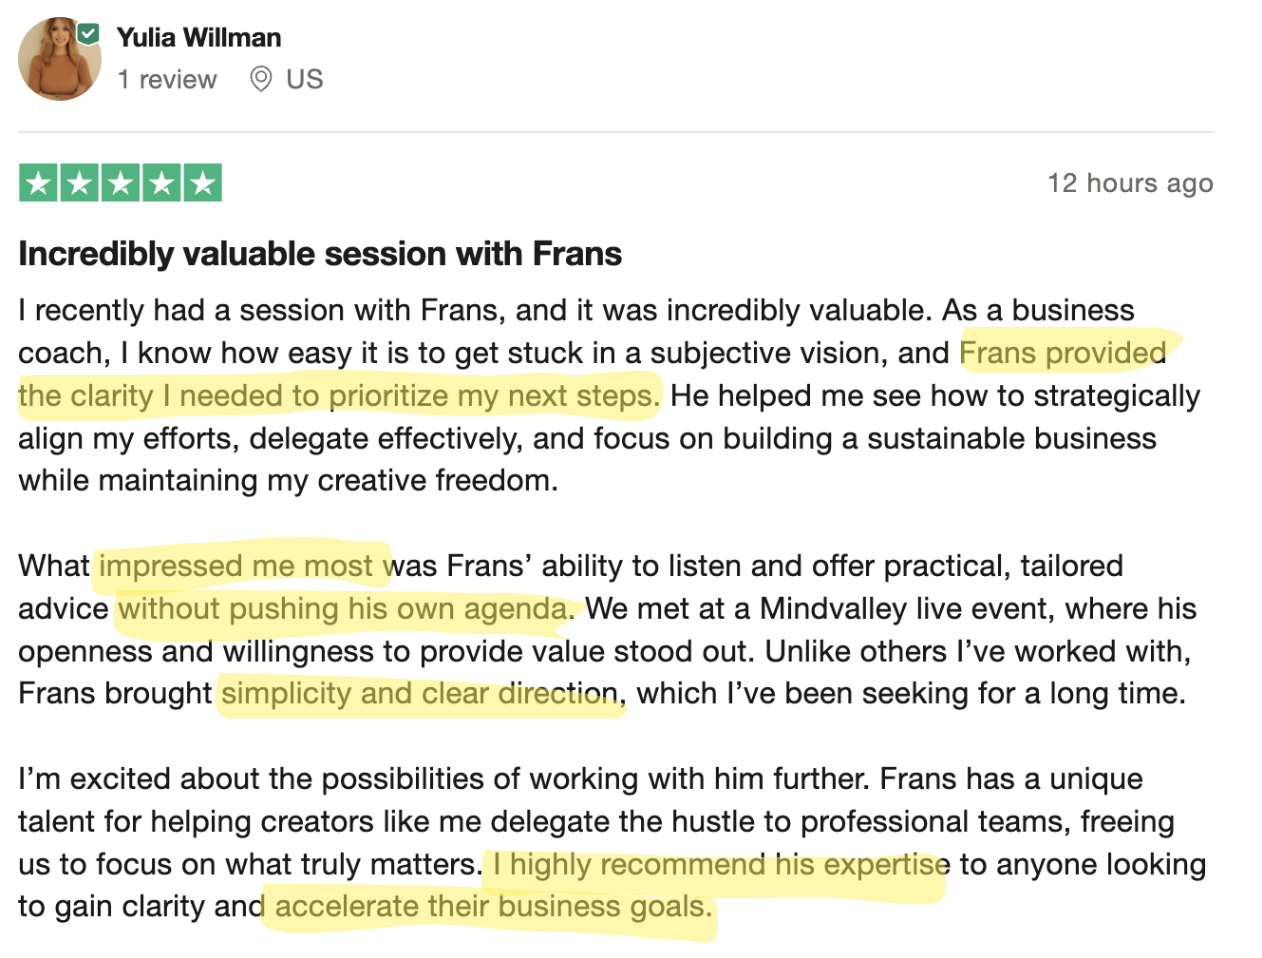Click highlighted "simplicity and clear direction" phrase

[x=420, y=694]
